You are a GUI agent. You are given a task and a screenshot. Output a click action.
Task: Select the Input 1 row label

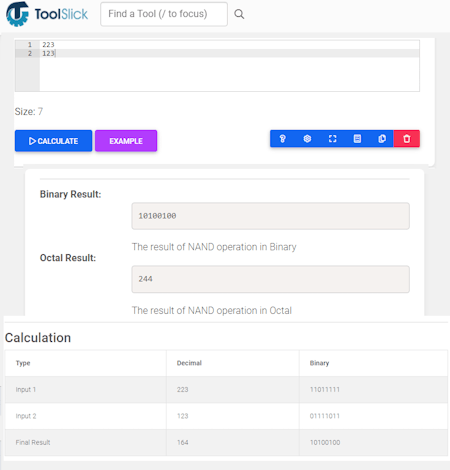(26, 389)
